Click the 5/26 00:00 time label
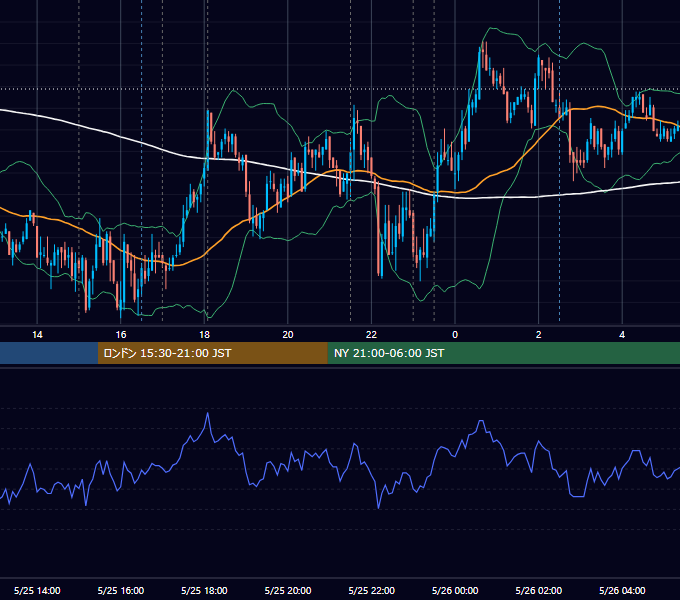The height and width of the screenshot is (600, 680). [455, 590]
